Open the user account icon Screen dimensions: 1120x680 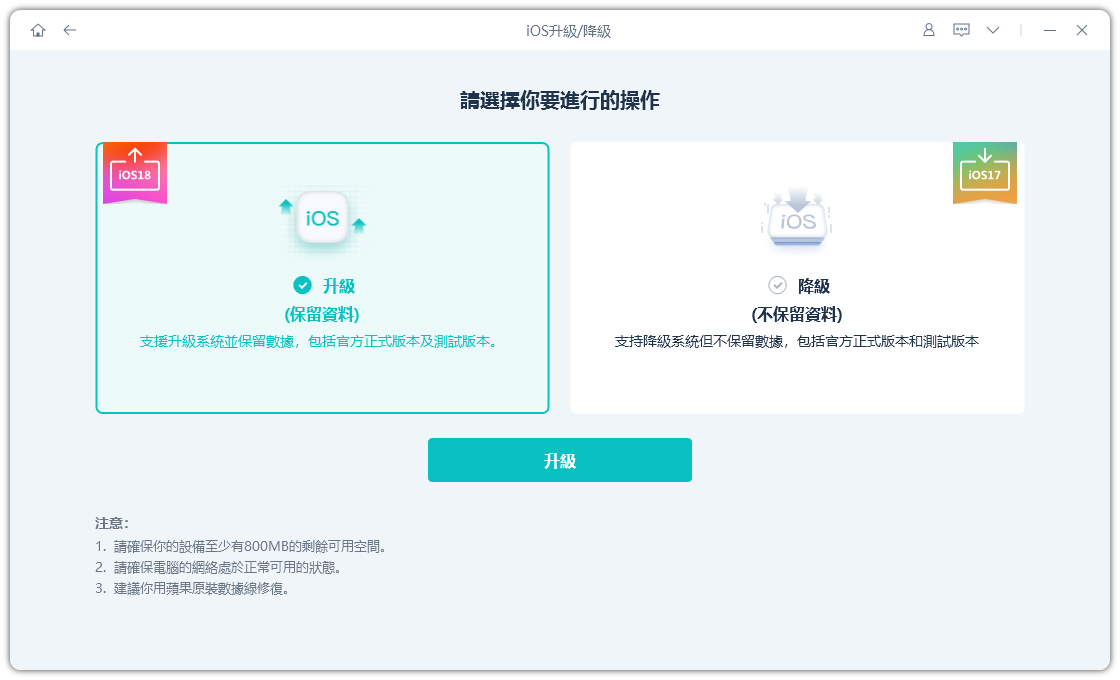929,30
